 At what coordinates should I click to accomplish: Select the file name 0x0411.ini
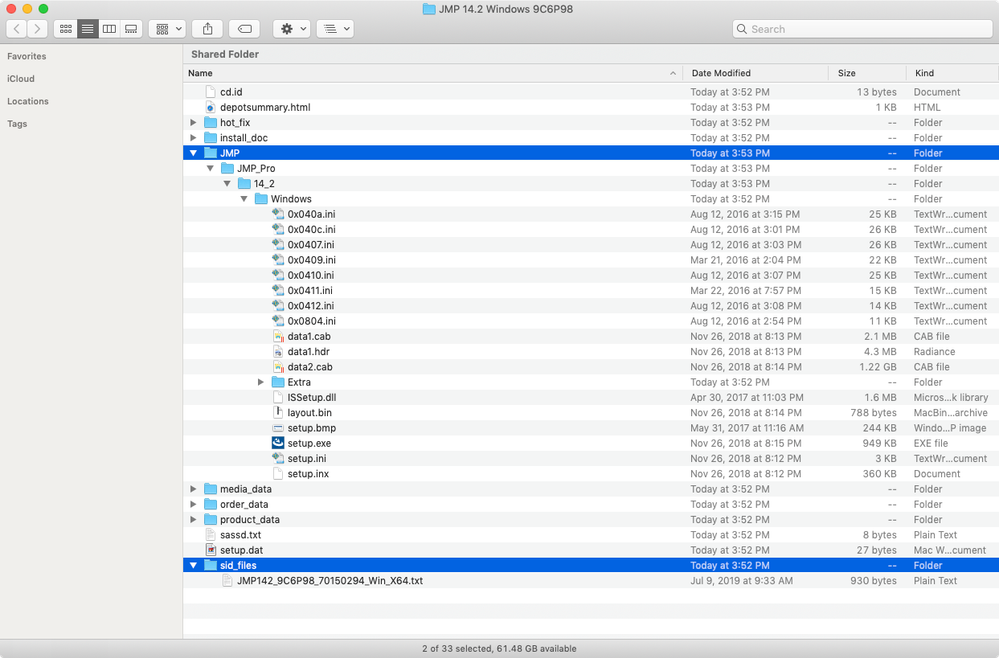click(310, 290)
